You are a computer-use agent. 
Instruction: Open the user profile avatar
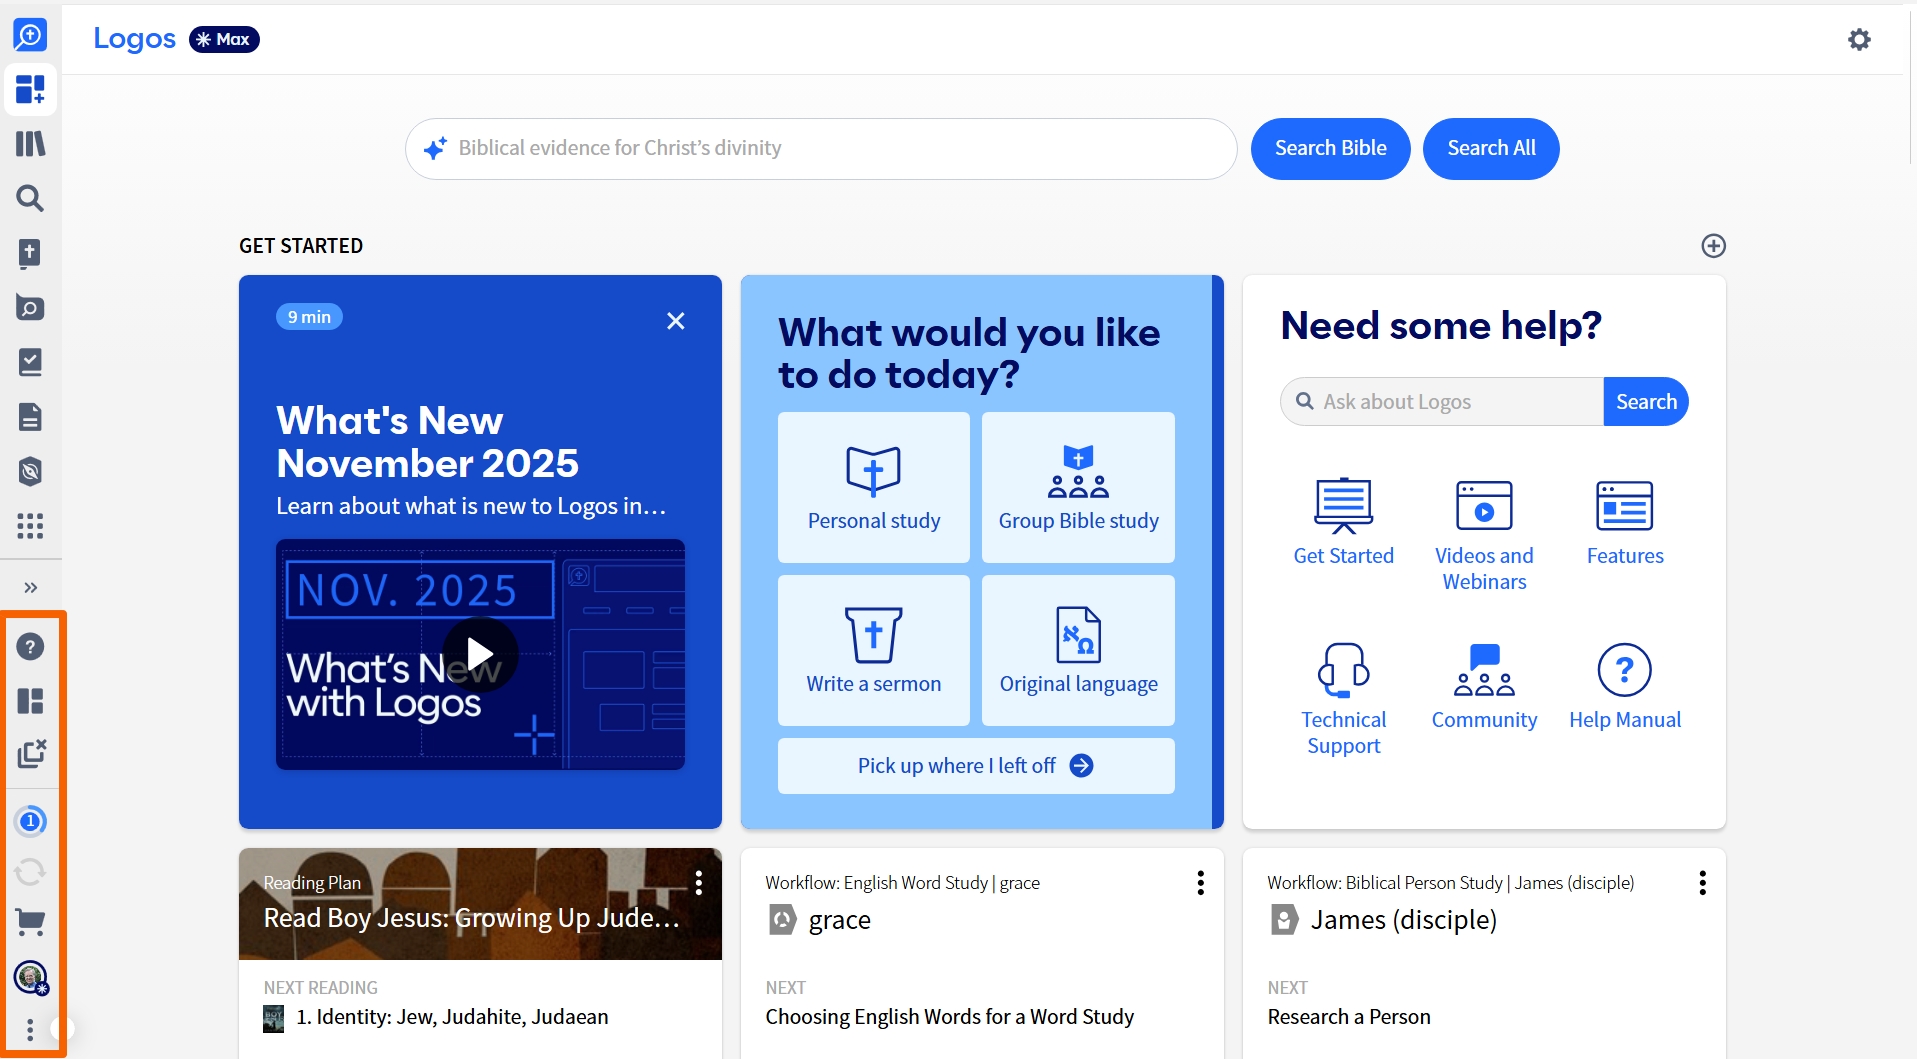pos(30,977)
